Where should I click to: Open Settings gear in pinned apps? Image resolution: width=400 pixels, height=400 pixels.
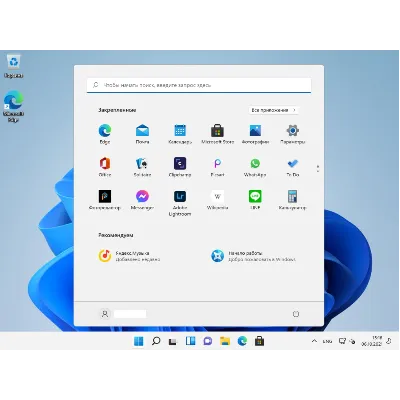293,134
